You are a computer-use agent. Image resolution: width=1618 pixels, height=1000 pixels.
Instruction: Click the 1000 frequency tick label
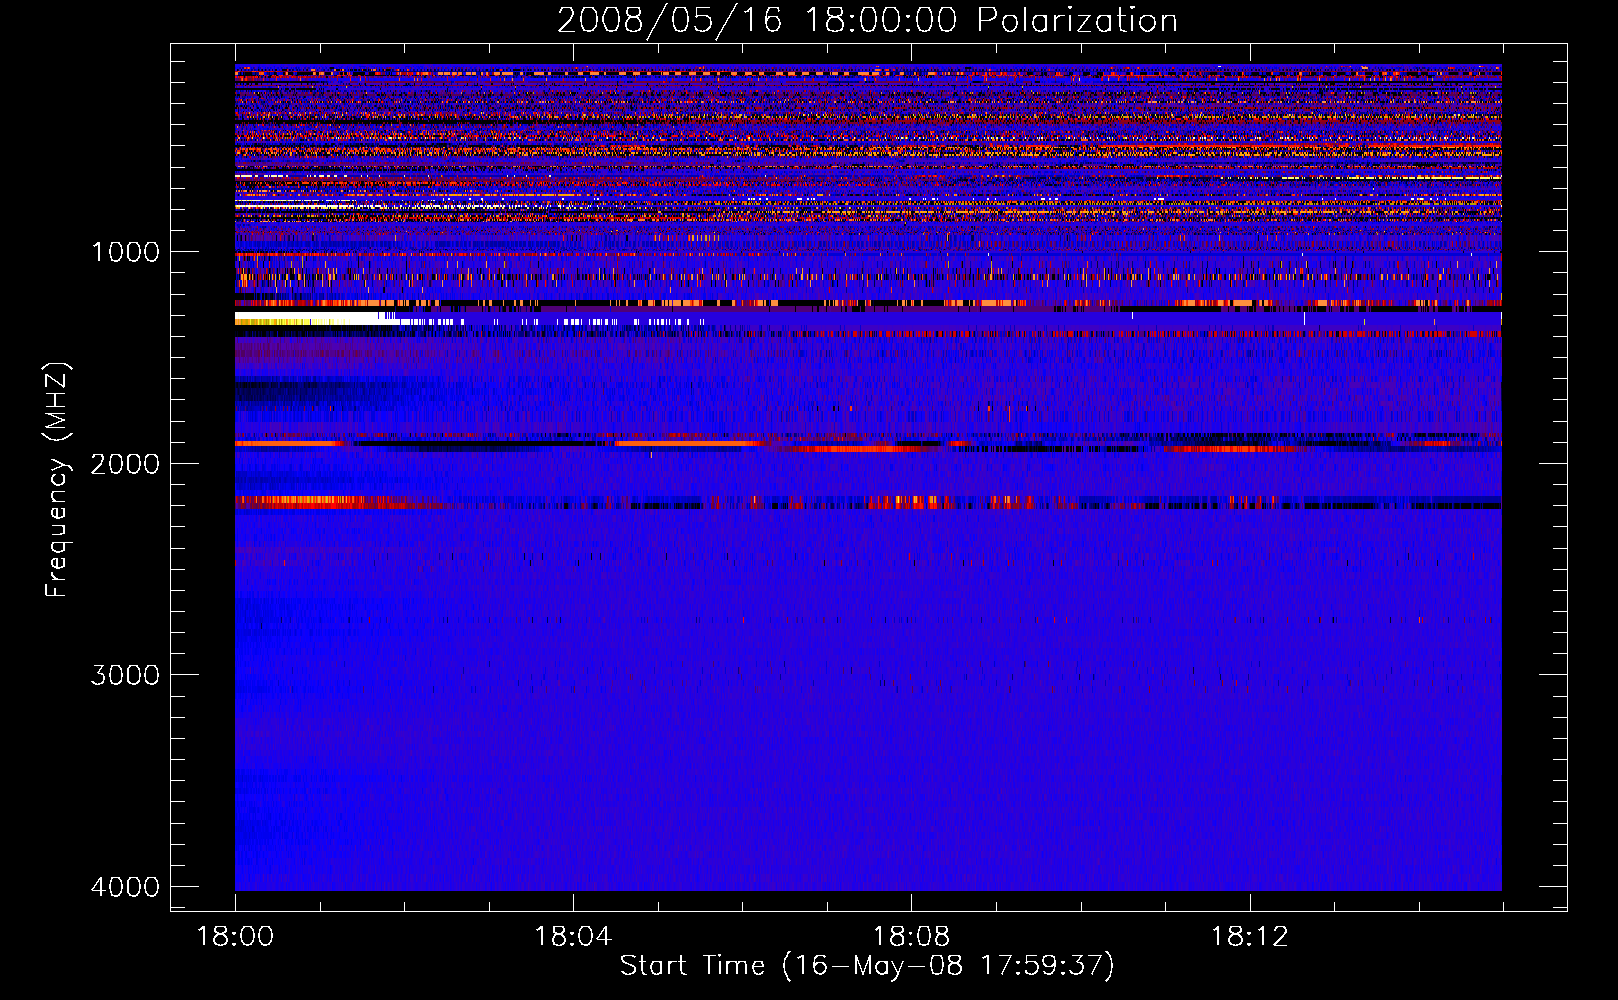pyautogui.click(x=125, y=252)
